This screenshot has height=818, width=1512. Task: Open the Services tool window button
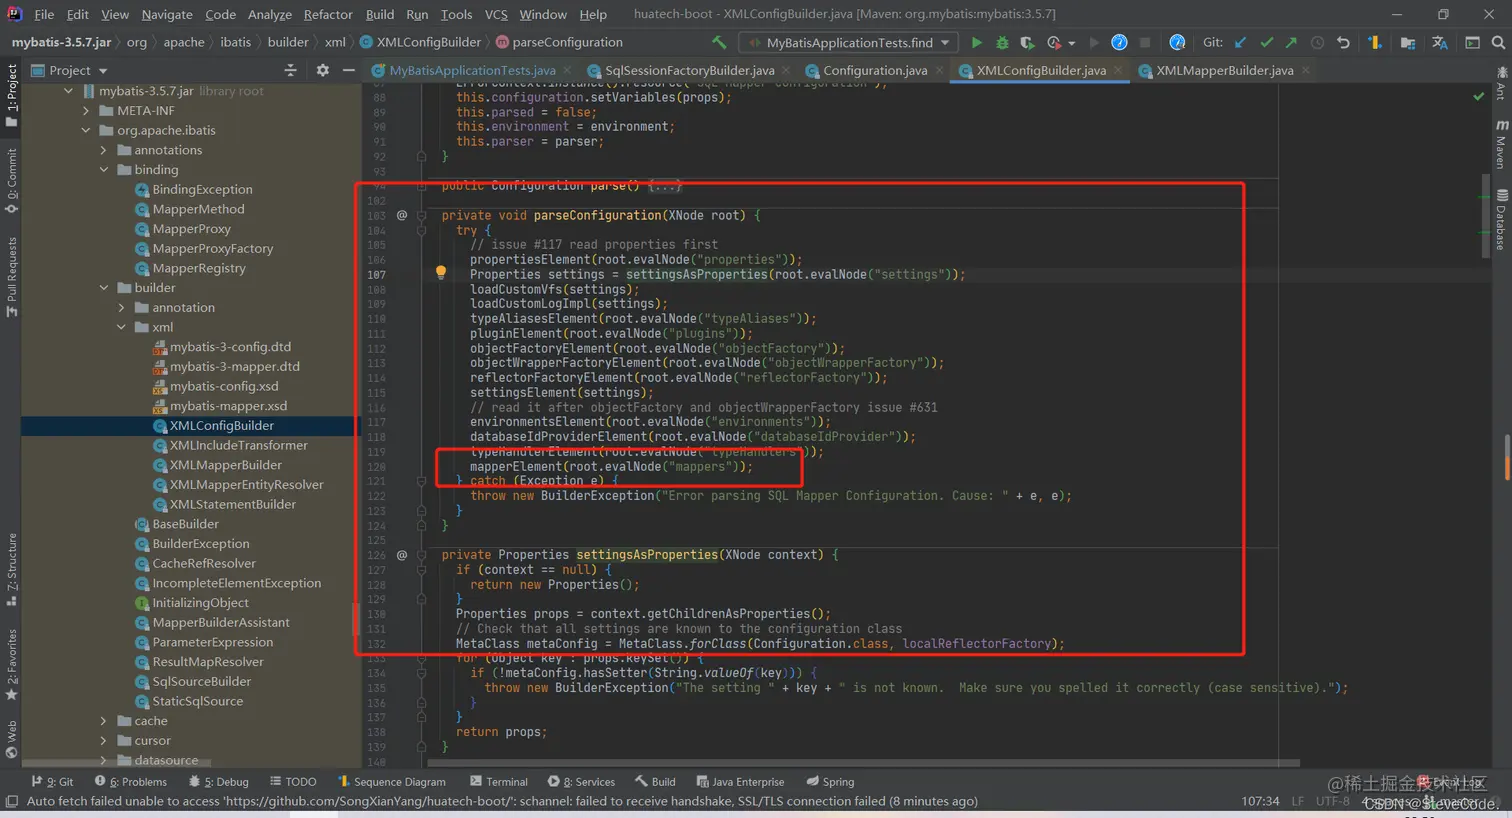coord(581,781)
